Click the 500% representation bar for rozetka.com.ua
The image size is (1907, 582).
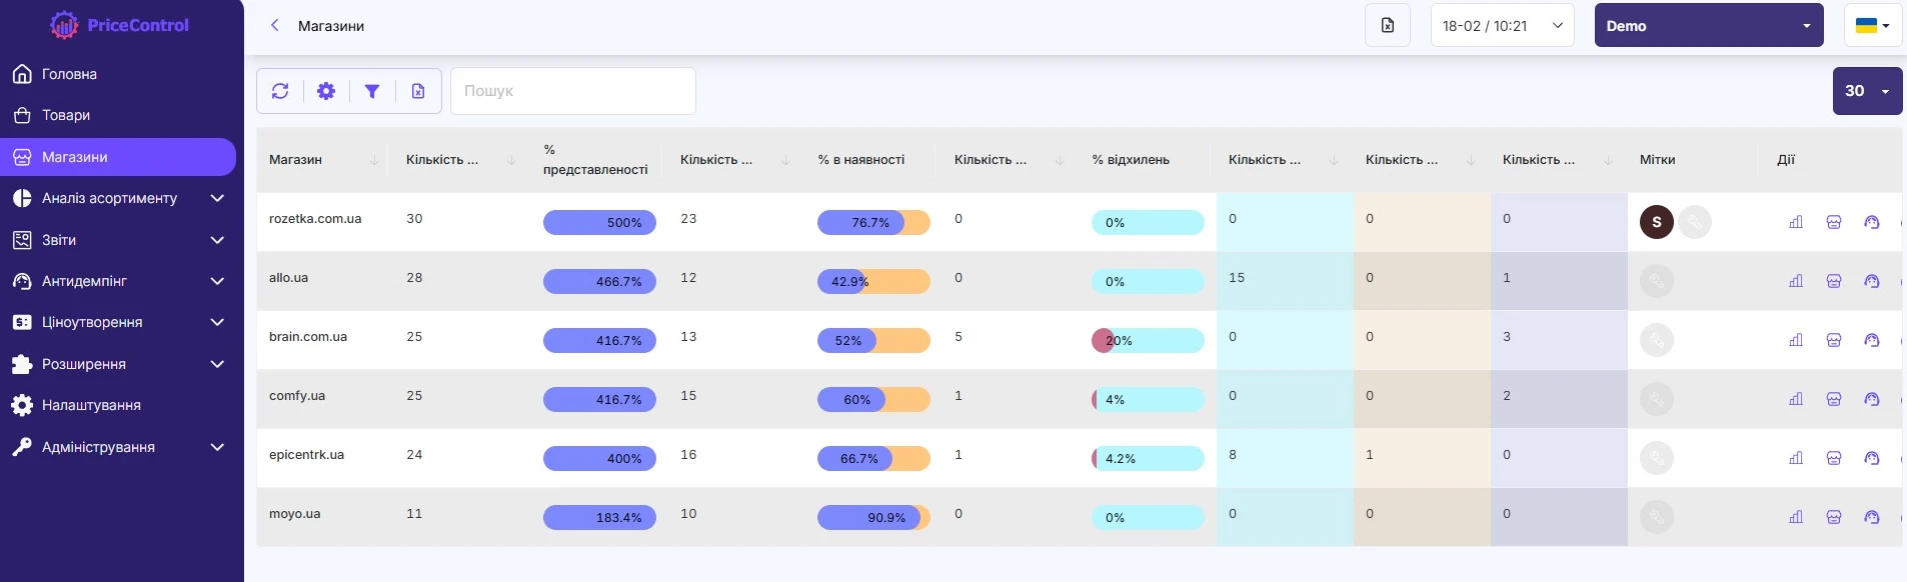599,222
